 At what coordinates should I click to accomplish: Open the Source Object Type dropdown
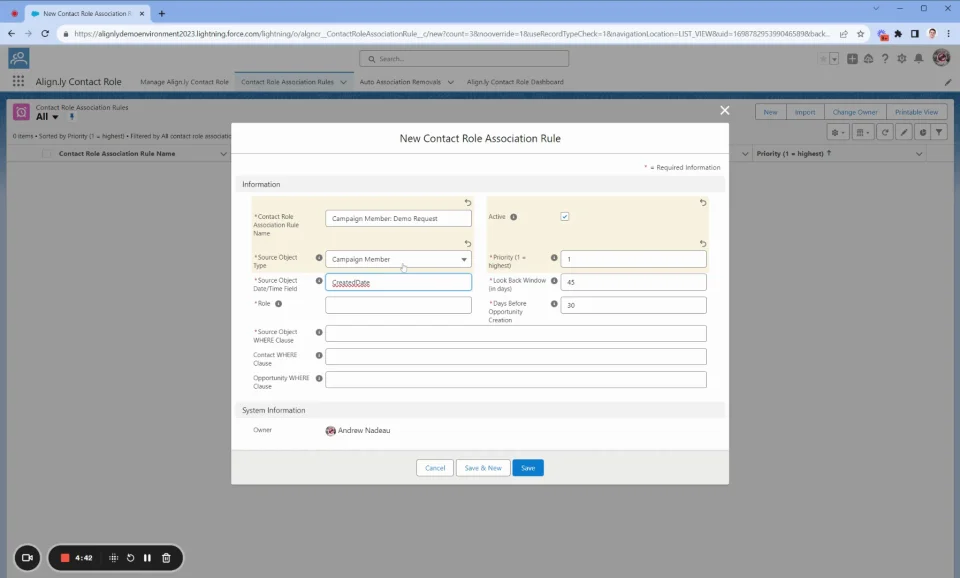click(398, 259)
